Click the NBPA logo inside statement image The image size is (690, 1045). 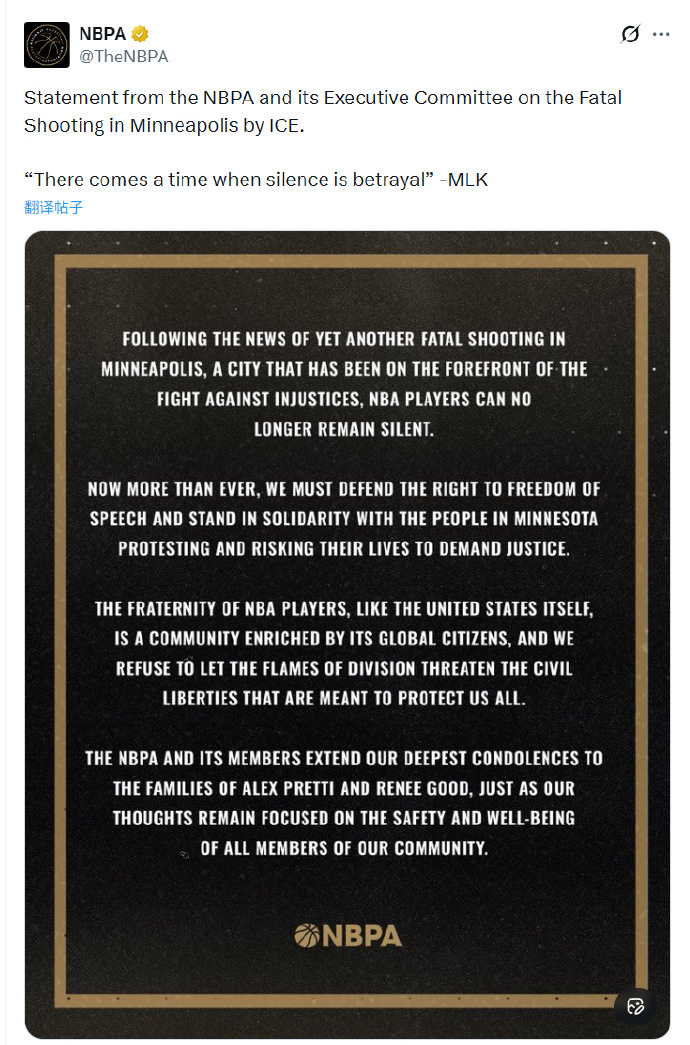point(348,936)
